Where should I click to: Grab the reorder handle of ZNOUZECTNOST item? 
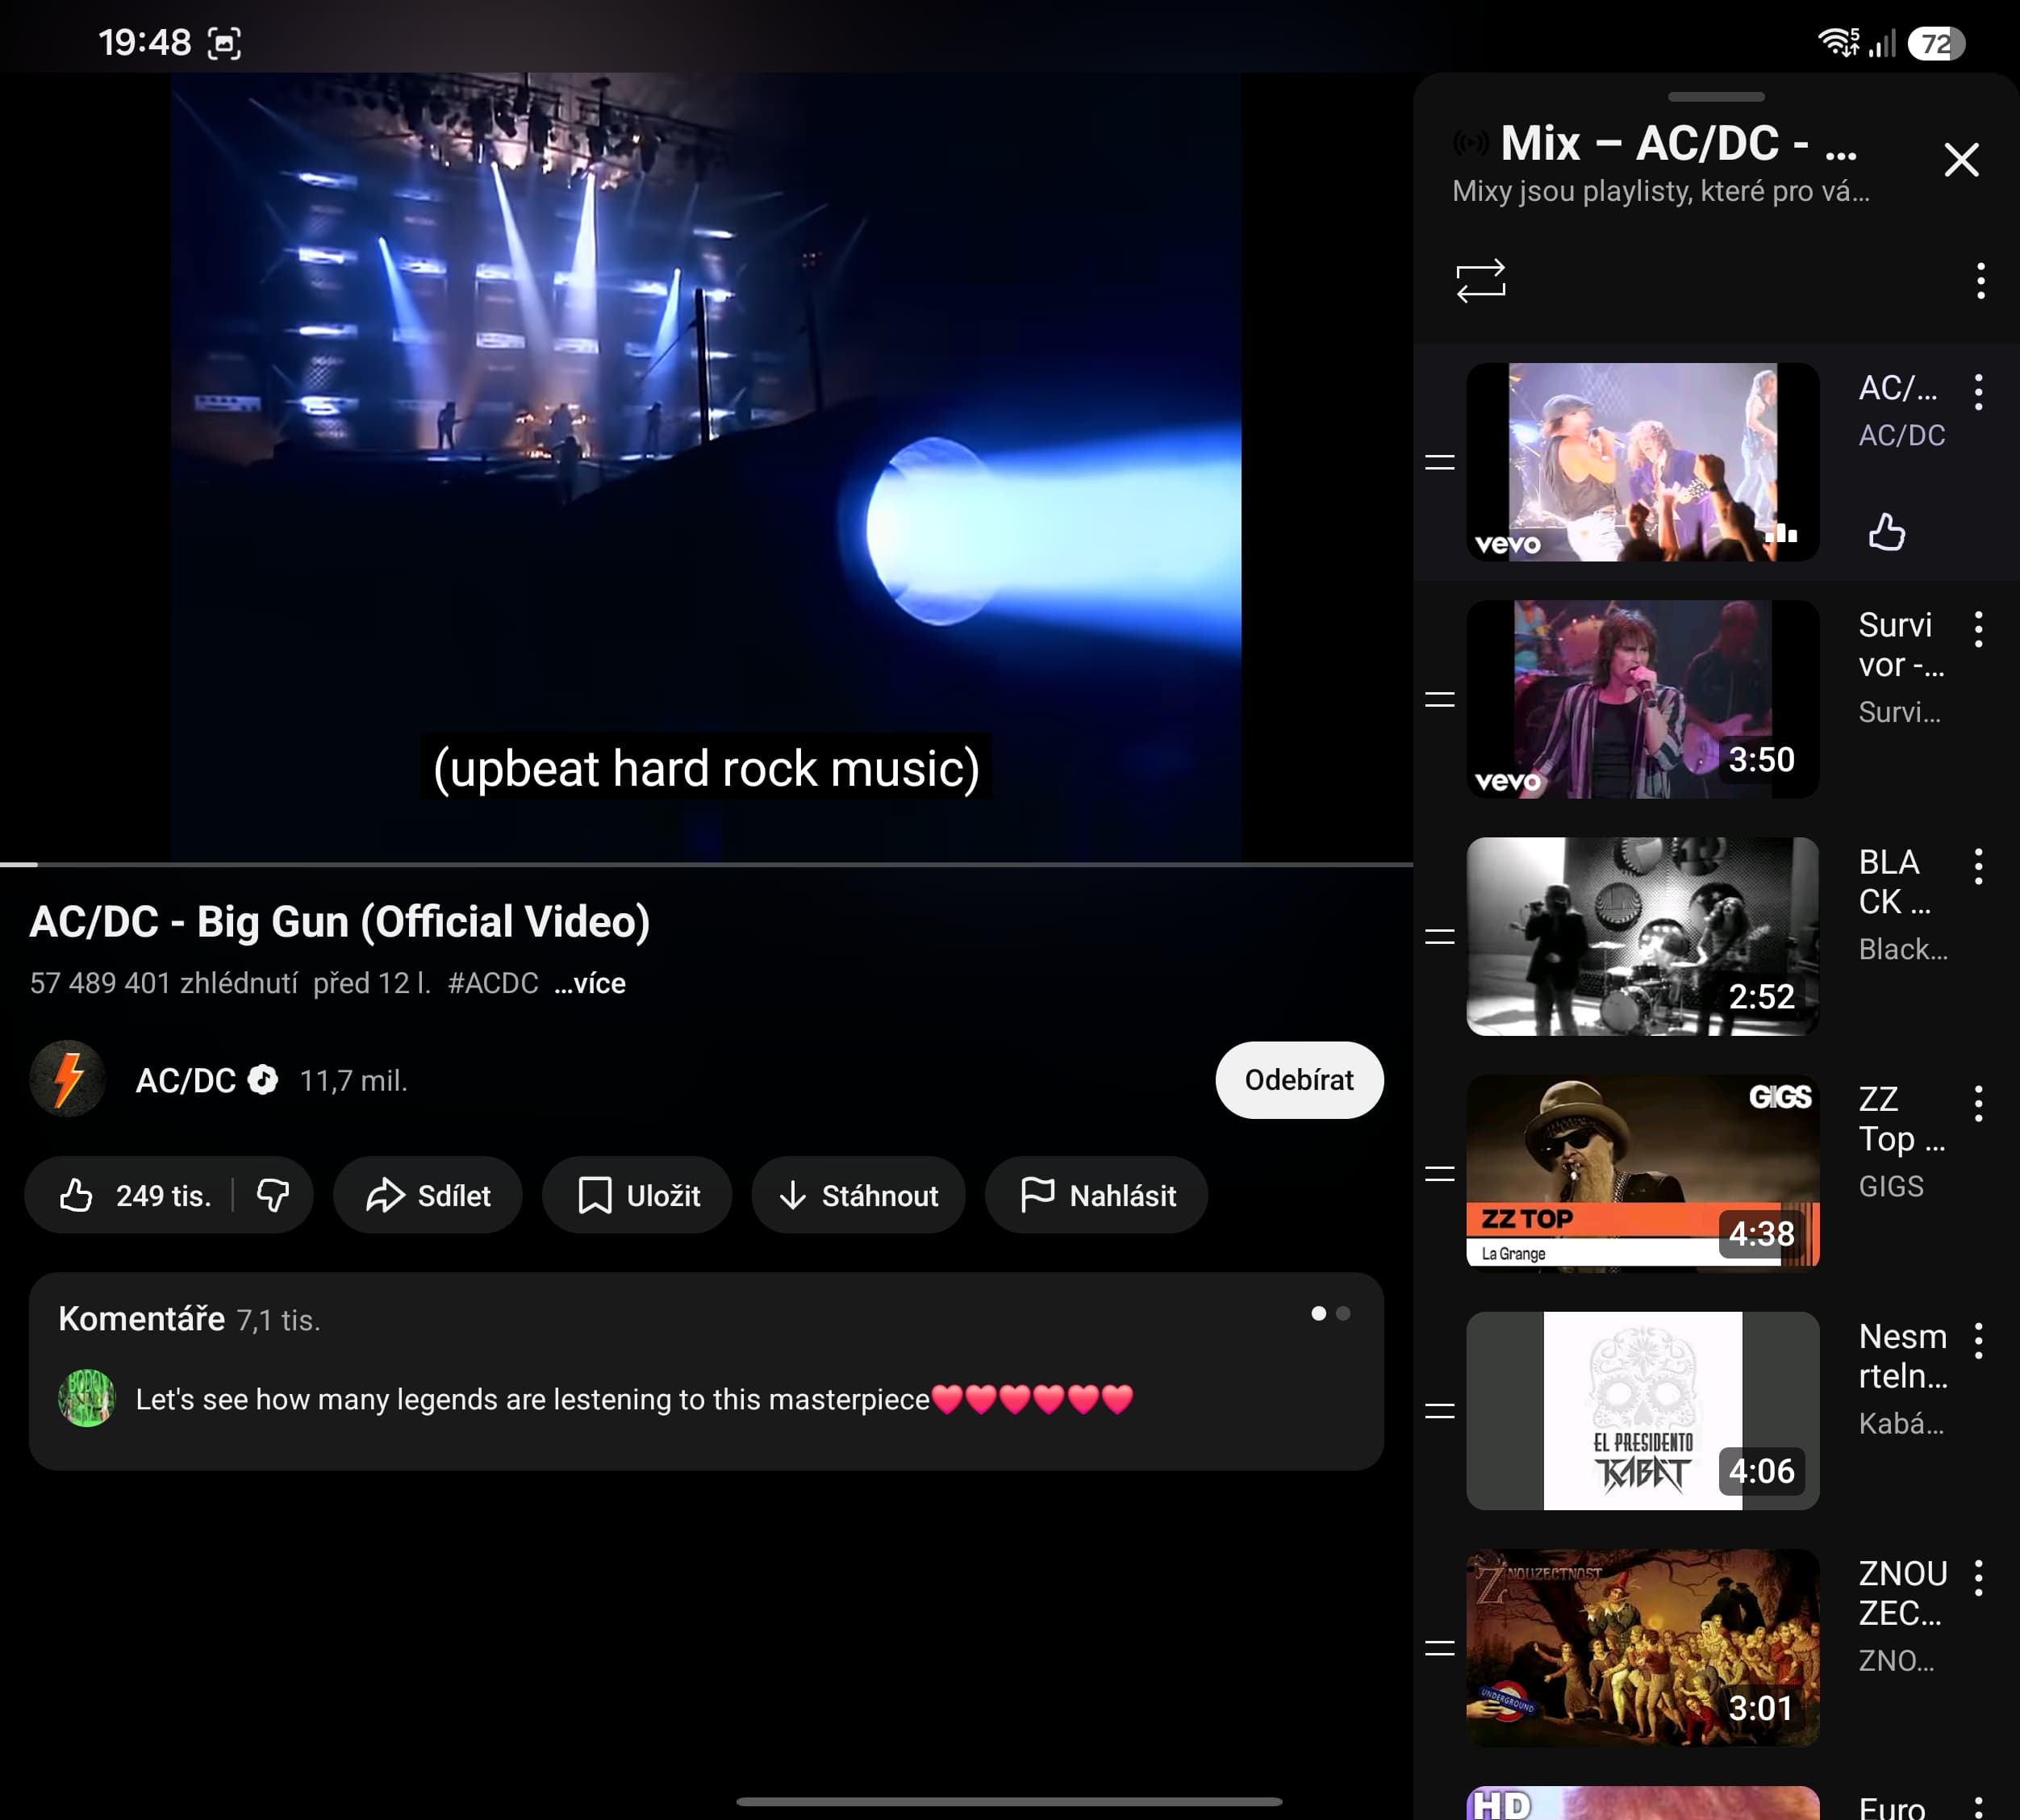[x=1439, y=1648]
